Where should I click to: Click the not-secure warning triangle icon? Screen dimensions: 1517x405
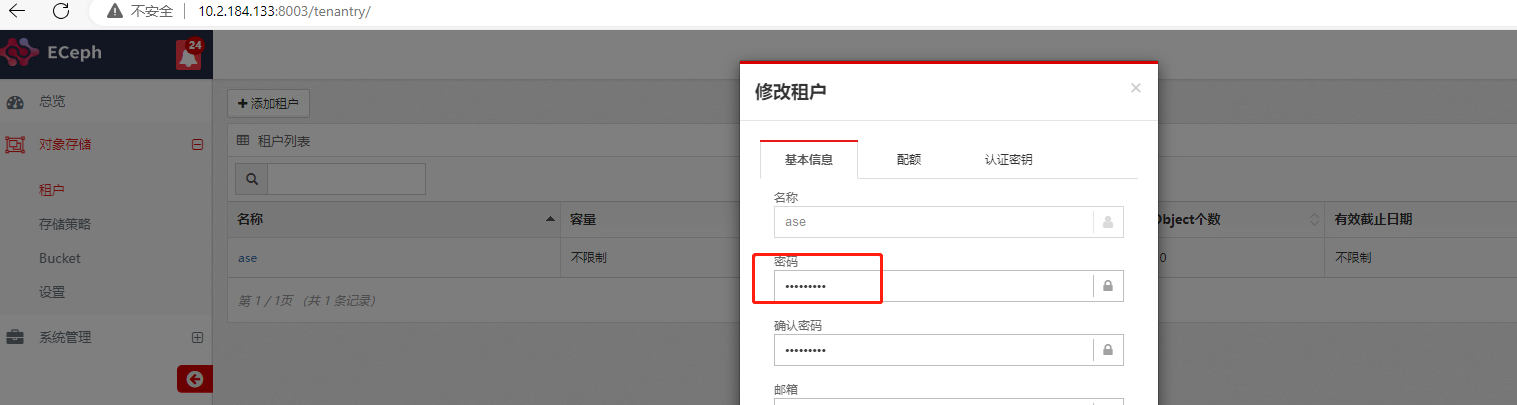116,11
